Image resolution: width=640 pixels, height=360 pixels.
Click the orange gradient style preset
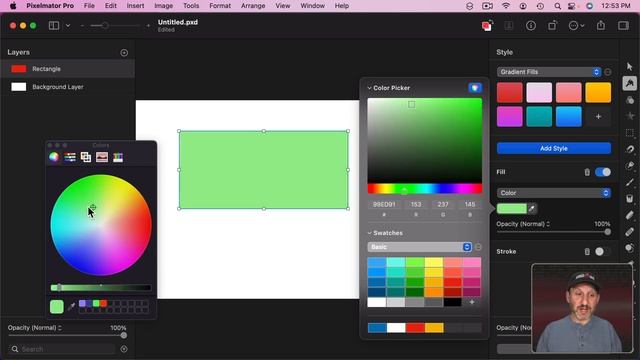(x=598, y=92)
